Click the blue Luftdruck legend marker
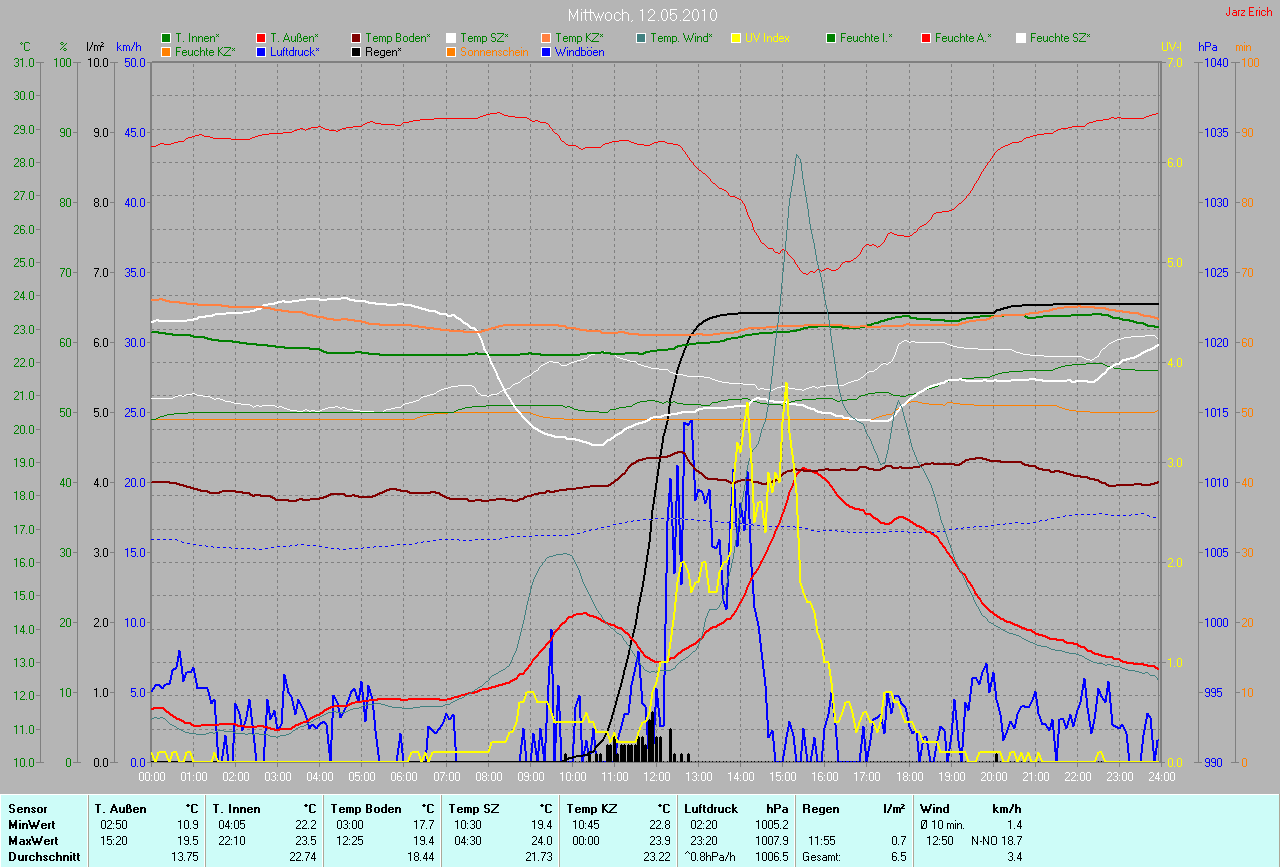The width and height of the screenshot is (1280, 867). 261,52
